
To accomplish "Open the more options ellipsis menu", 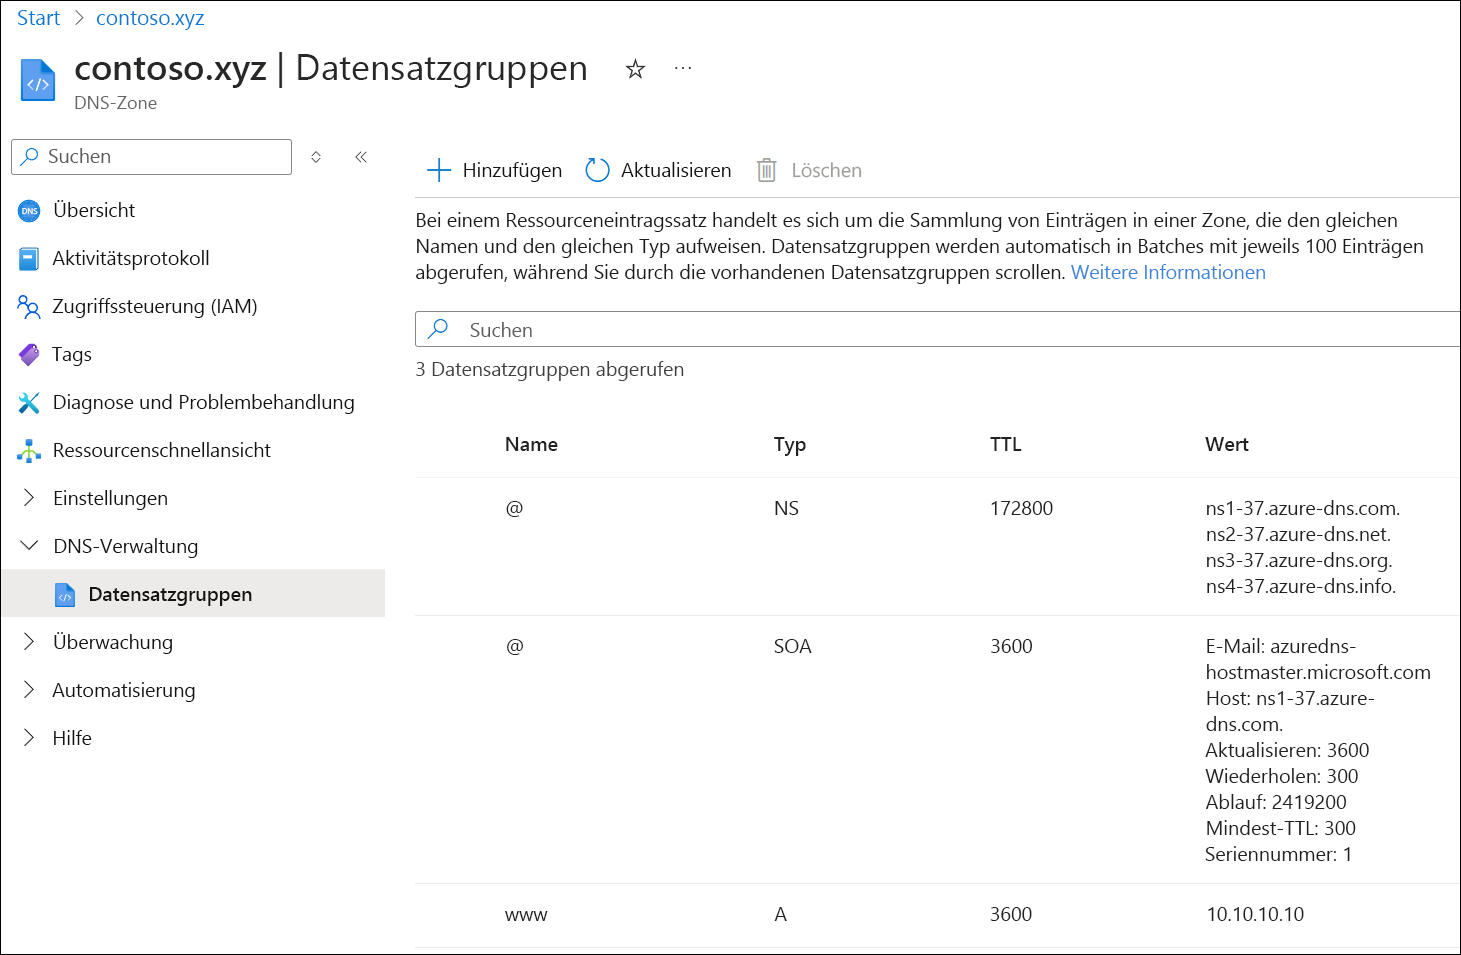I will 683,68.
